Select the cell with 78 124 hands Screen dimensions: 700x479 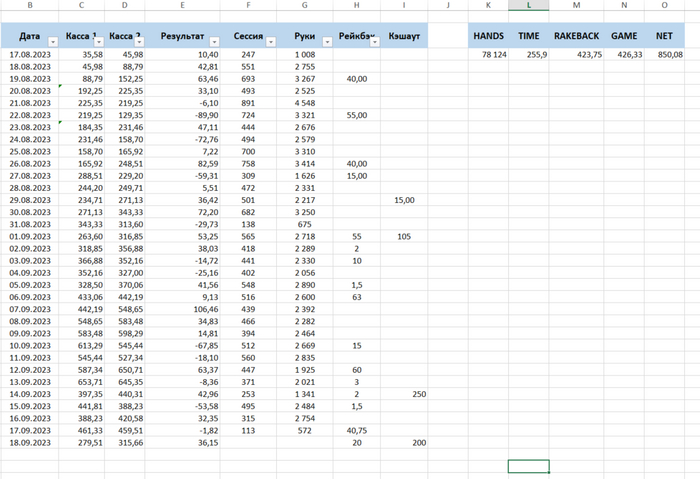point(488,54)
